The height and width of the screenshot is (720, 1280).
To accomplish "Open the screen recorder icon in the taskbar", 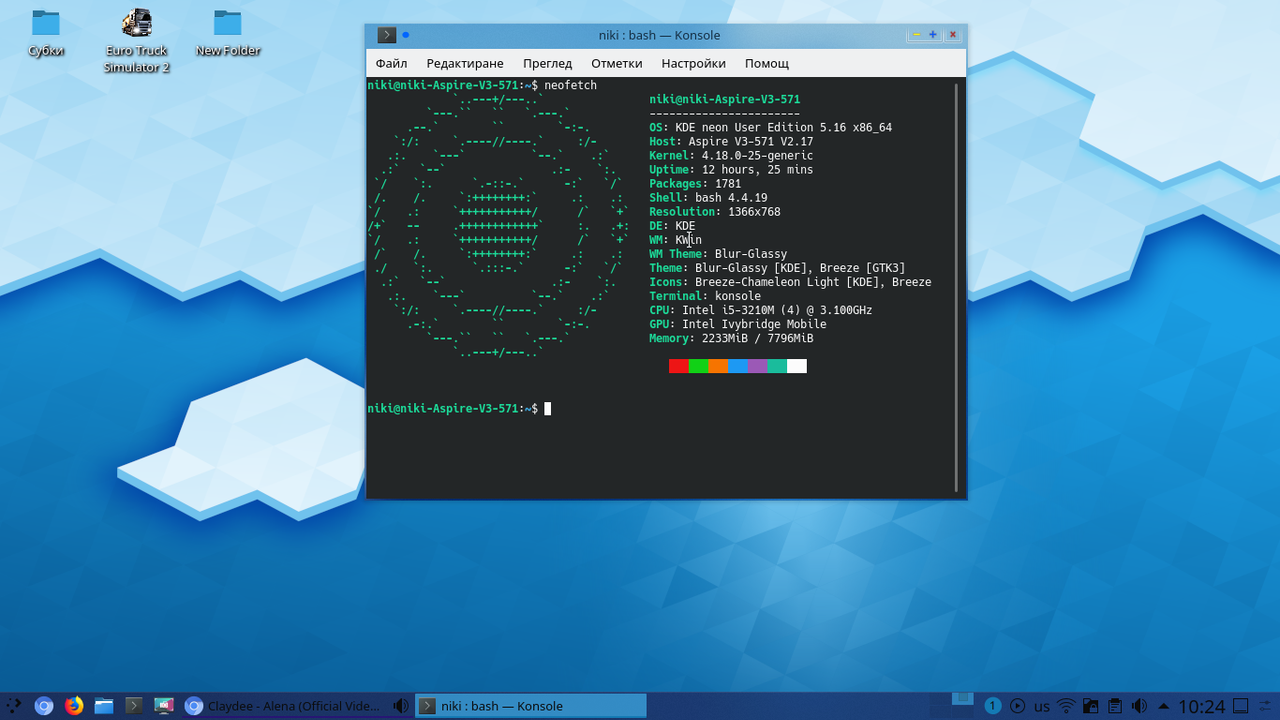I will click(164, 706).
